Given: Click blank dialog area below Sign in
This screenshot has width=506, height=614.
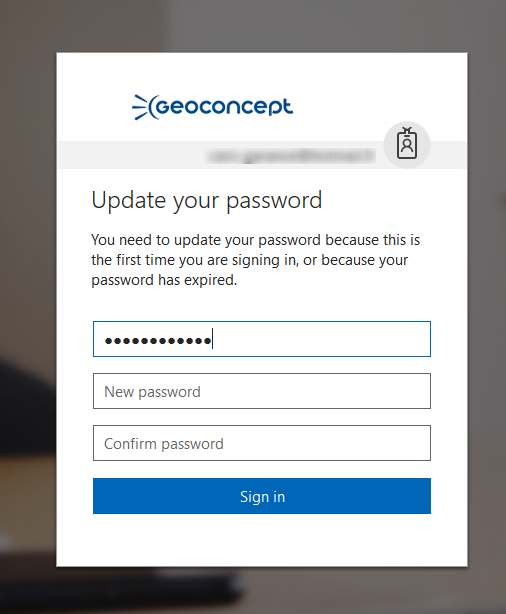Looking at the screenshot, I should (x=262, y=540).
